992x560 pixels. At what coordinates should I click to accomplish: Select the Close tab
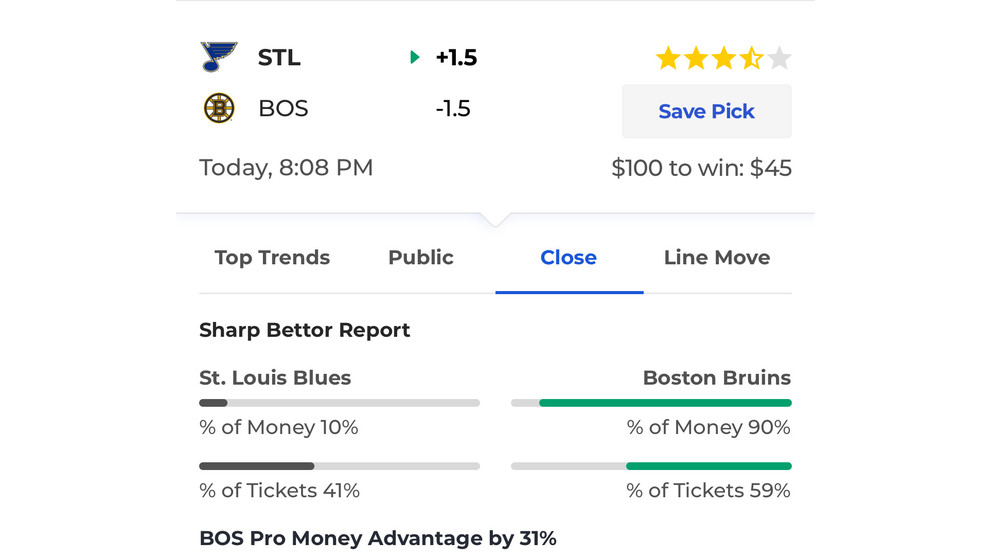pyautogui.click(x=569, y=258)
